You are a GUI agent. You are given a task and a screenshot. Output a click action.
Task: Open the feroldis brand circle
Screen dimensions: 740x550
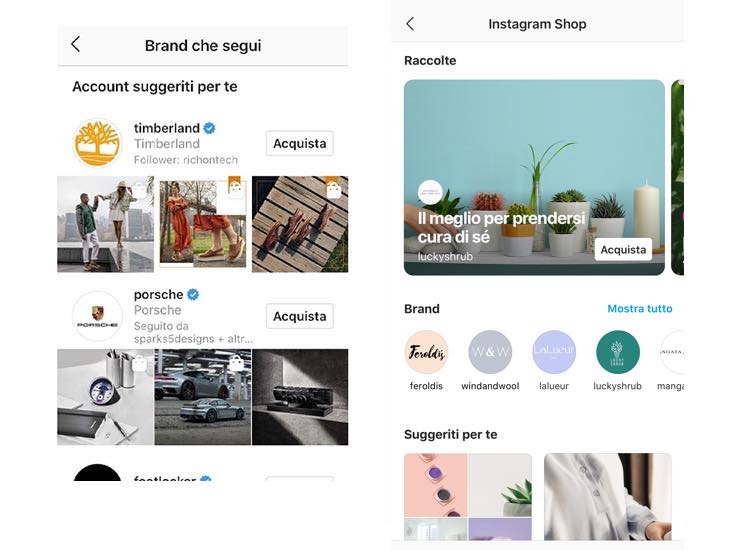pos(426,352)
